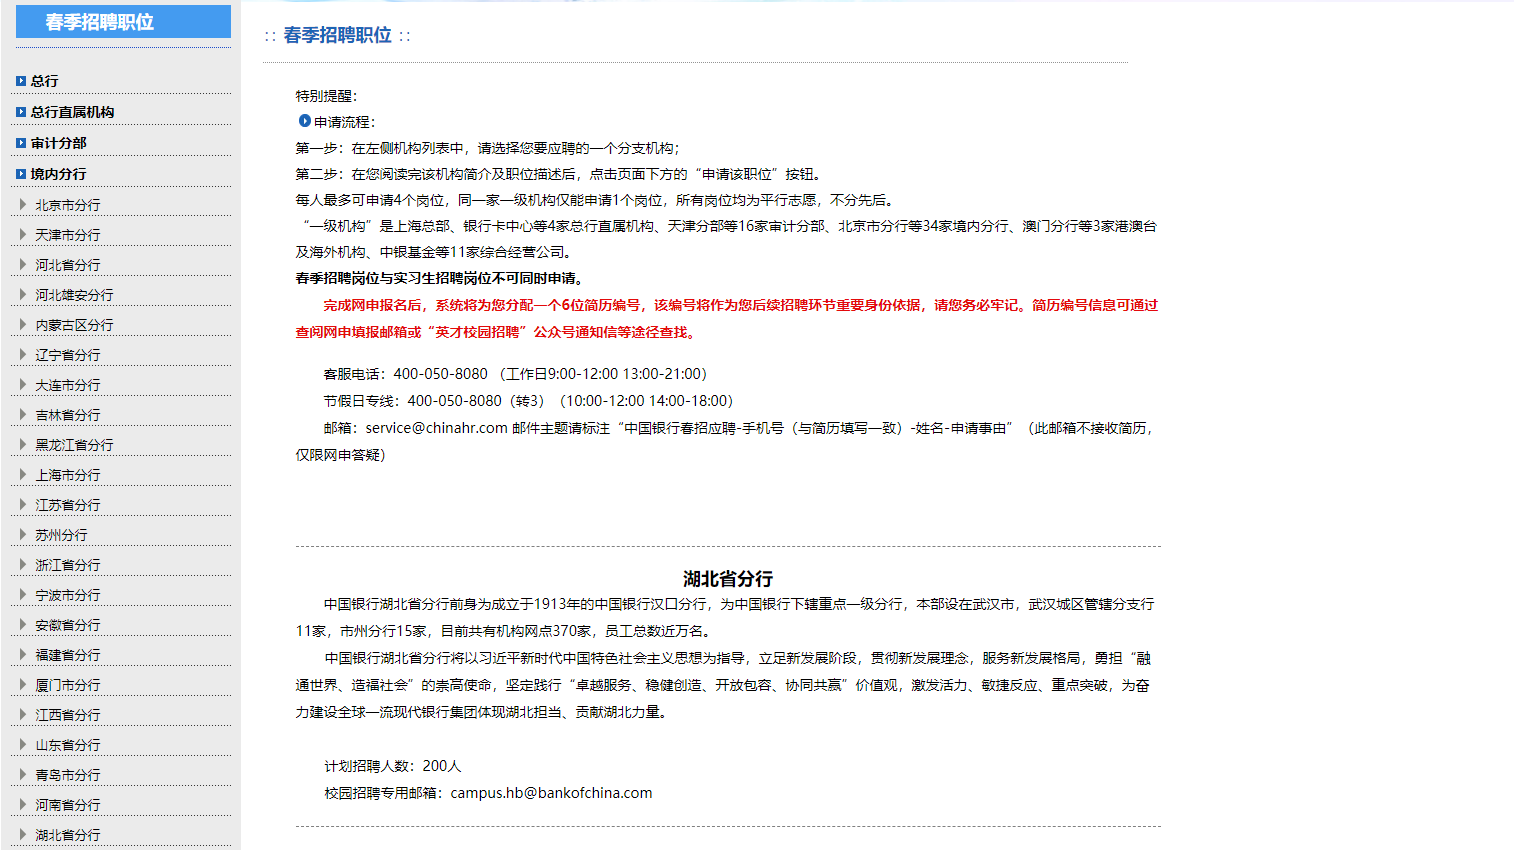The width and height of the screenshot is (1514, 850).
Task: Select 江苏省分行 in the branch list
Action: pos(68,505)
